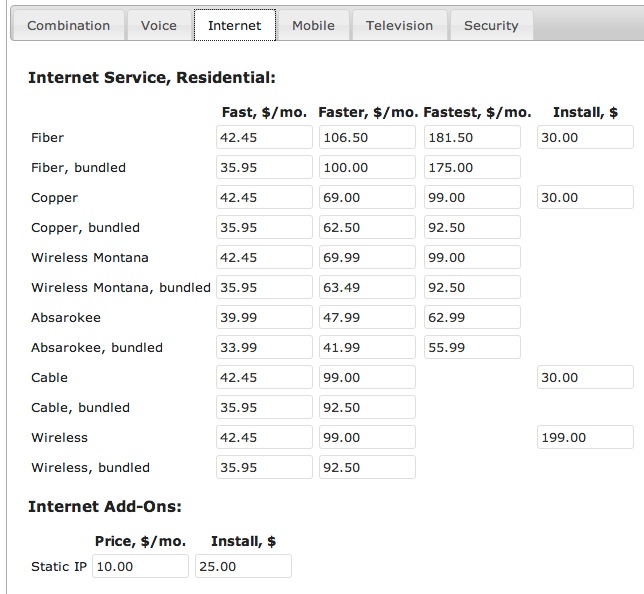This screenshot has height=594, width=644.
Task: Focus the Wireless Montana Faster price field
Action: (367, 258)
